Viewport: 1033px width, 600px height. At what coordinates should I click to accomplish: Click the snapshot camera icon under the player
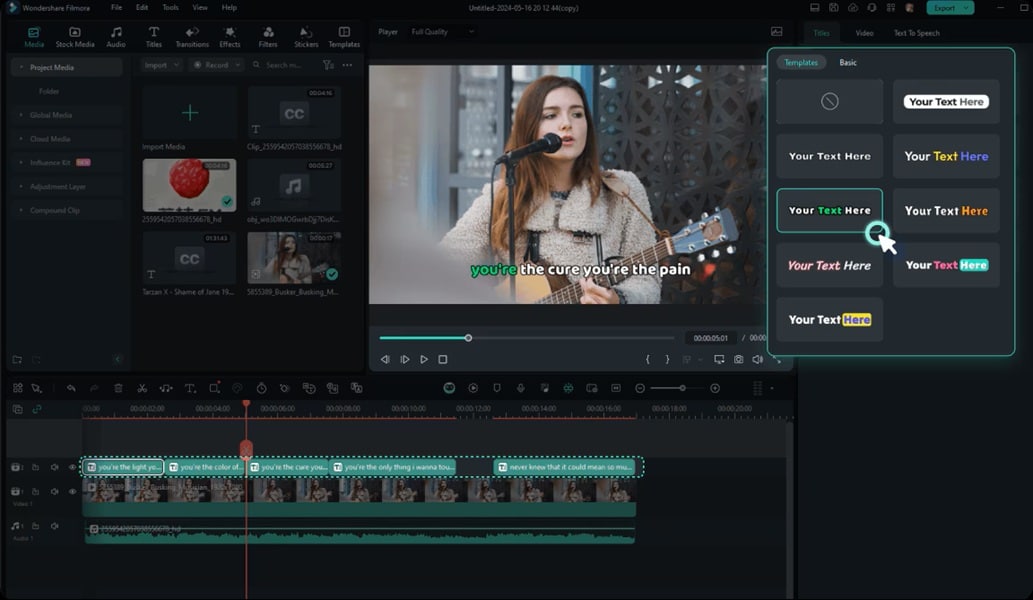pos(739,359)
